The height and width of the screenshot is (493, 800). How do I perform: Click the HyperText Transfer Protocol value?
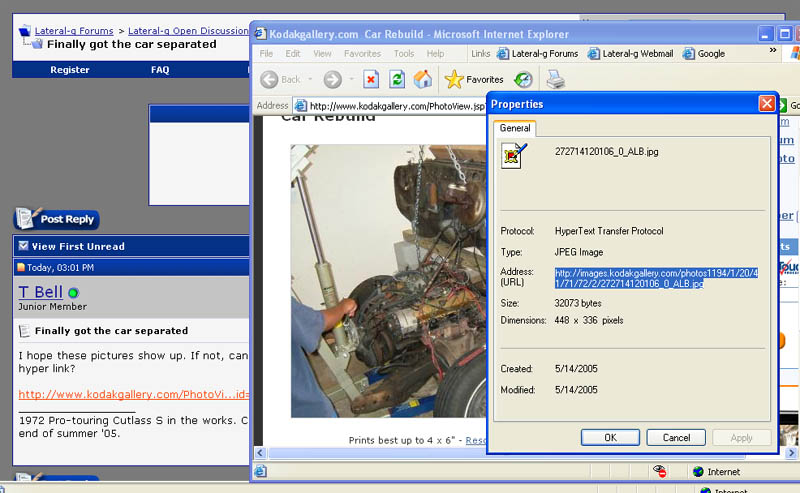[609, 231]
